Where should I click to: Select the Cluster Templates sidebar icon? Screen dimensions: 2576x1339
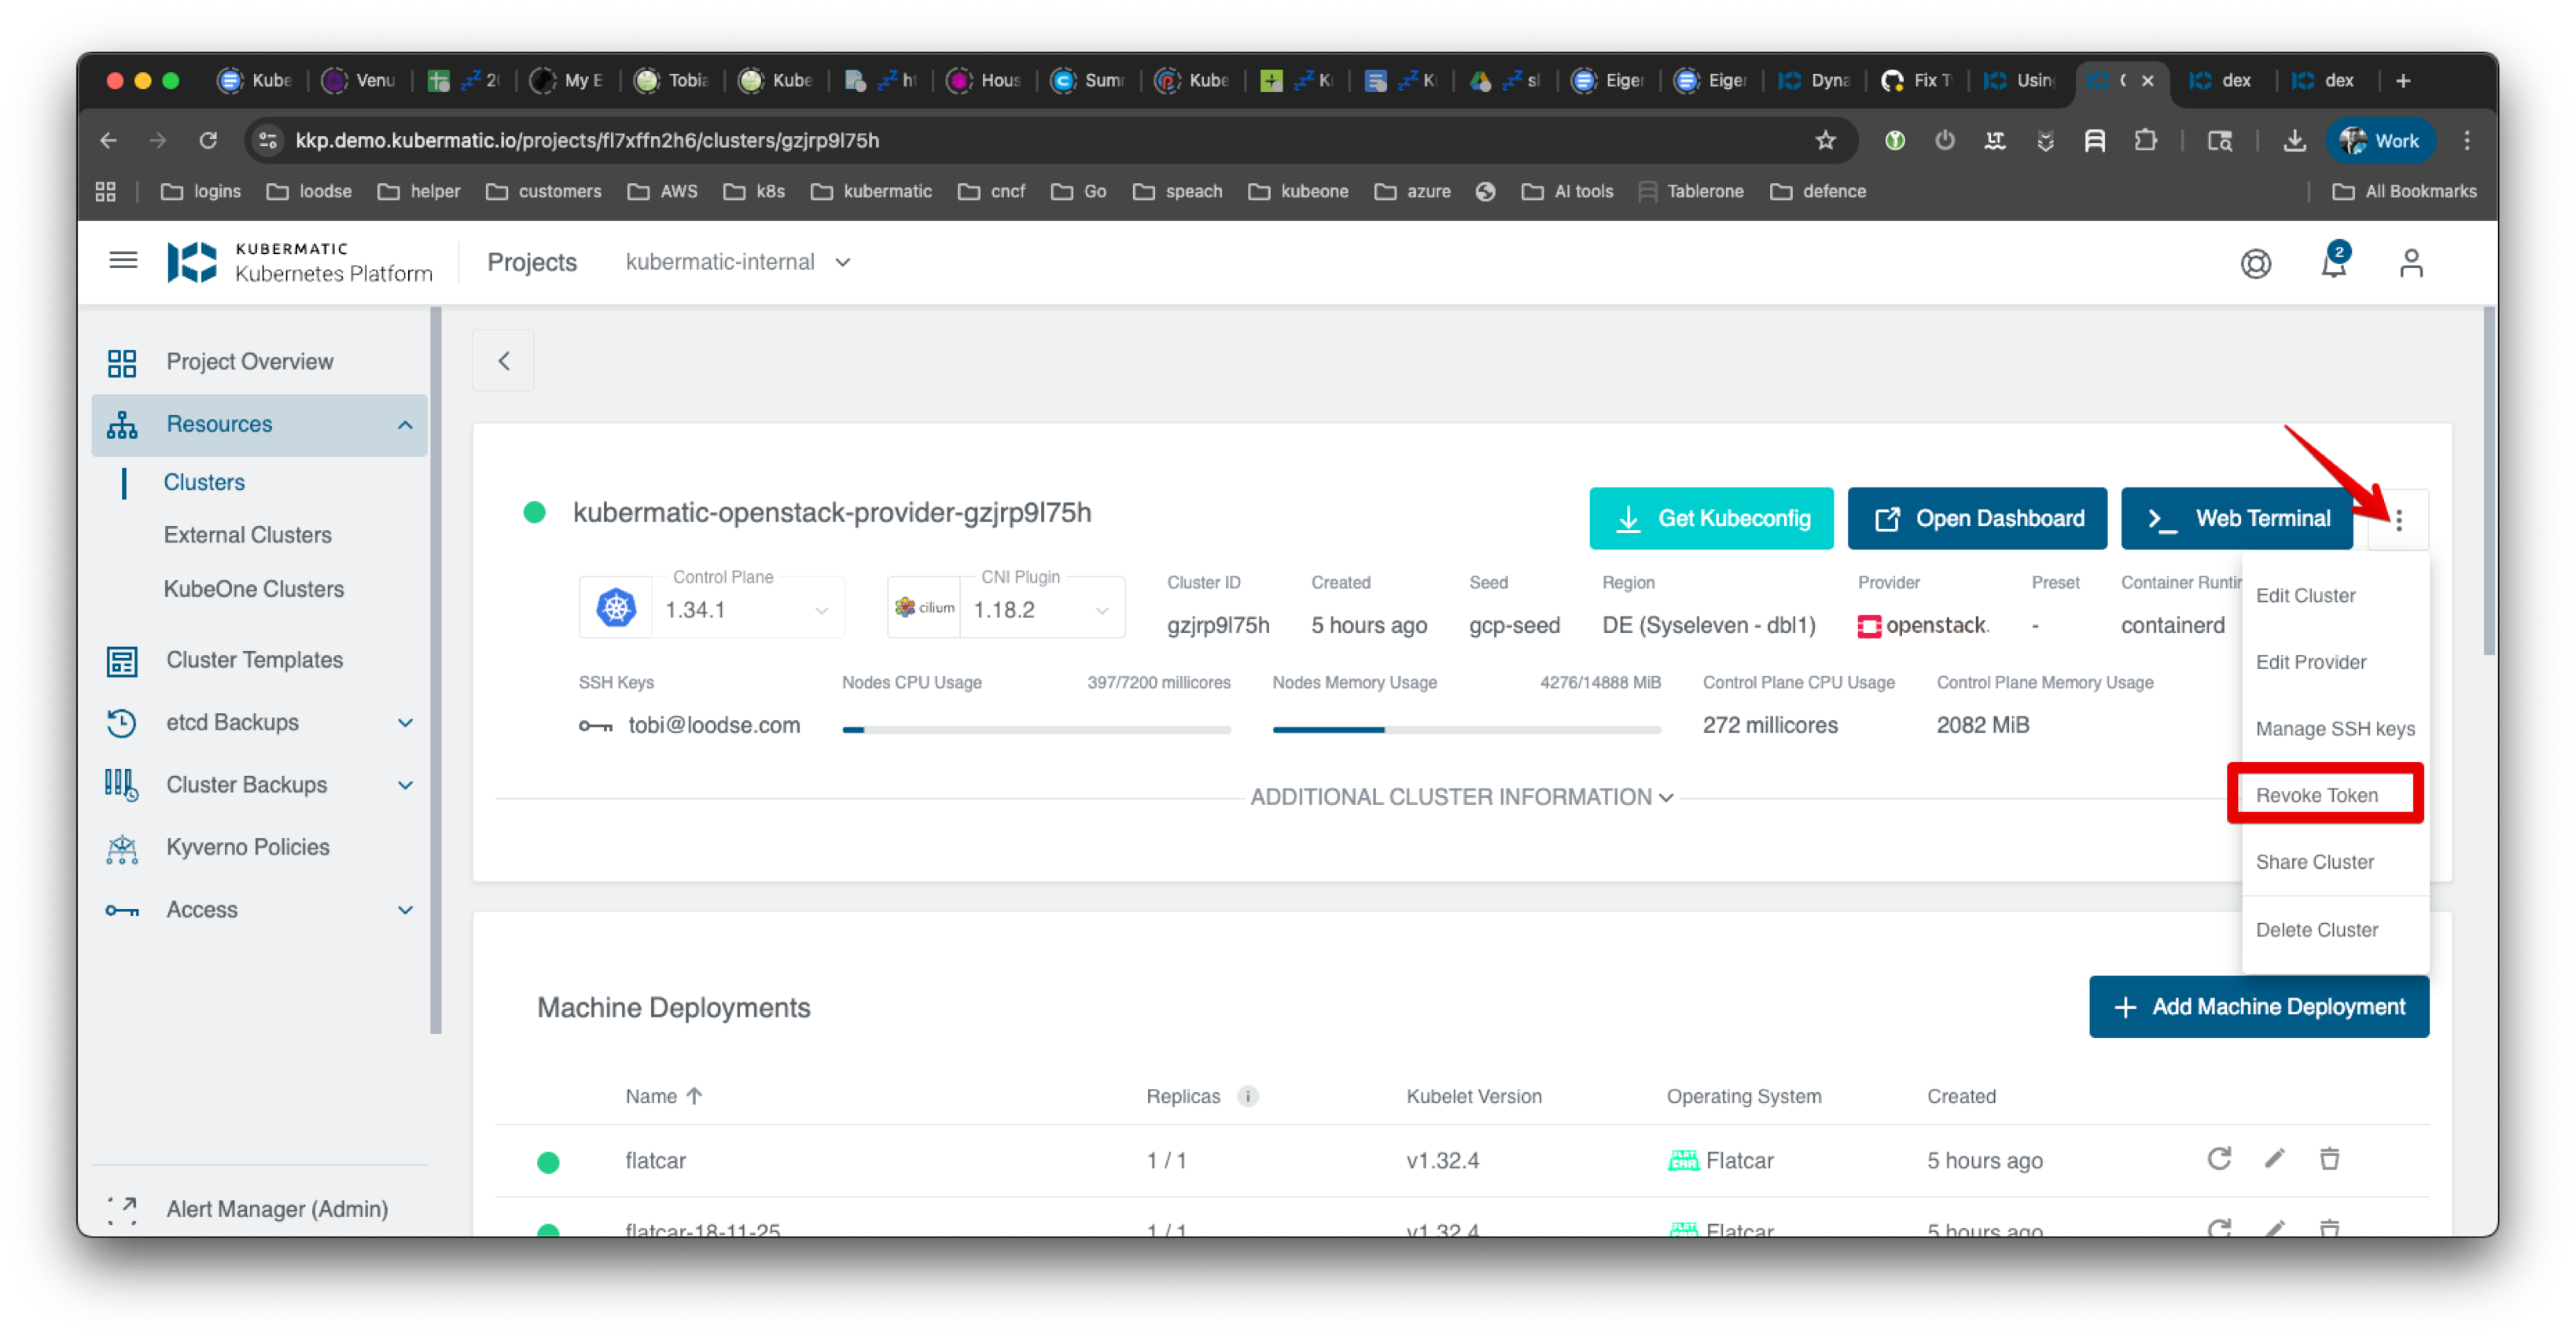coord(121,660)
